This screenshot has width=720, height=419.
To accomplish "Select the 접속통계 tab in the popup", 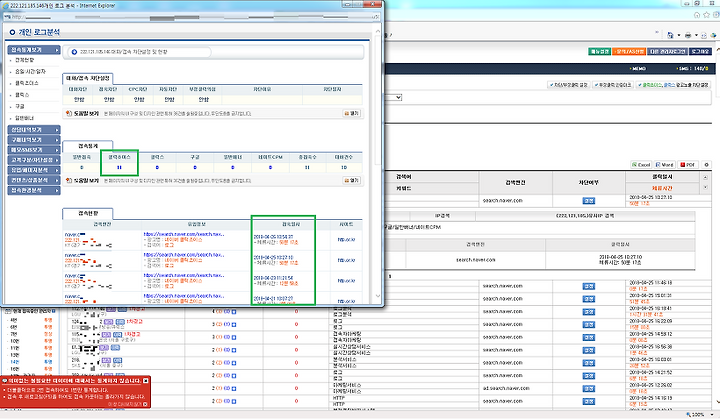I will [x=87, y=146].
